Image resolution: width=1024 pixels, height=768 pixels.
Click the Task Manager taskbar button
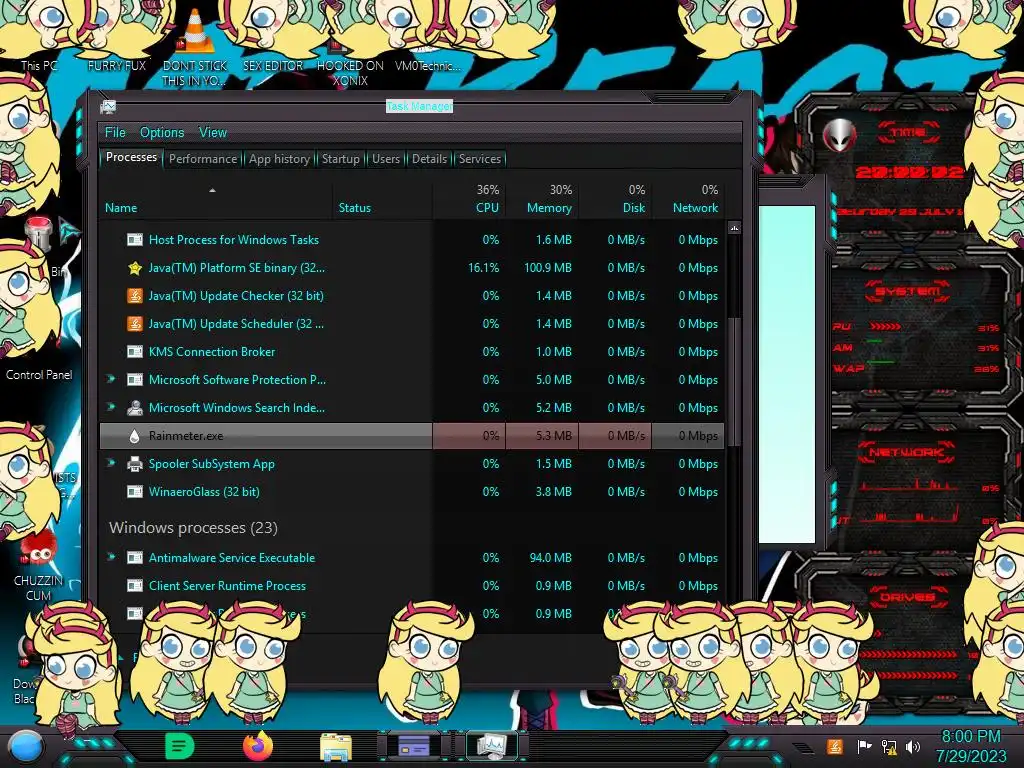491,746
